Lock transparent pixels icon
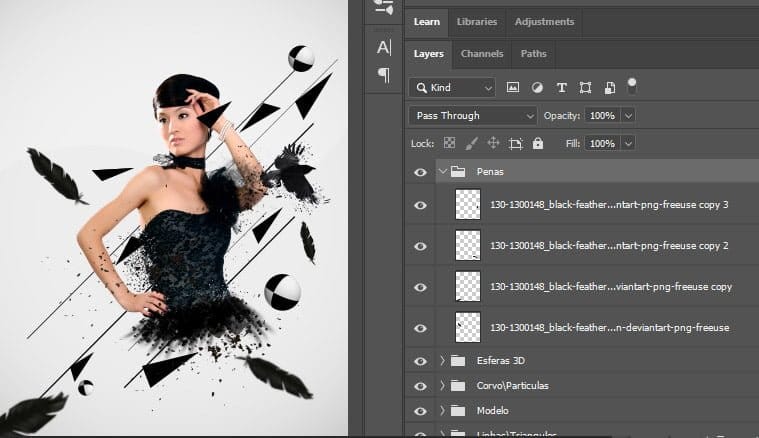The width and height of the screenshot is (759, 438). (449, 143)
